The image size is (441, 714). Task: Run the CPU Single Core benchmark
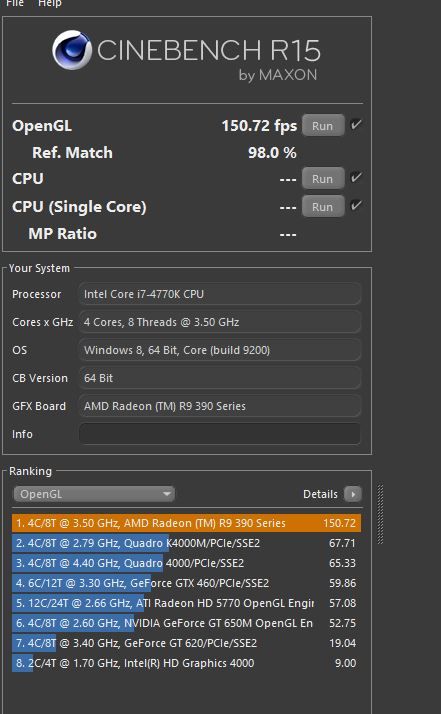pos(323,207)
